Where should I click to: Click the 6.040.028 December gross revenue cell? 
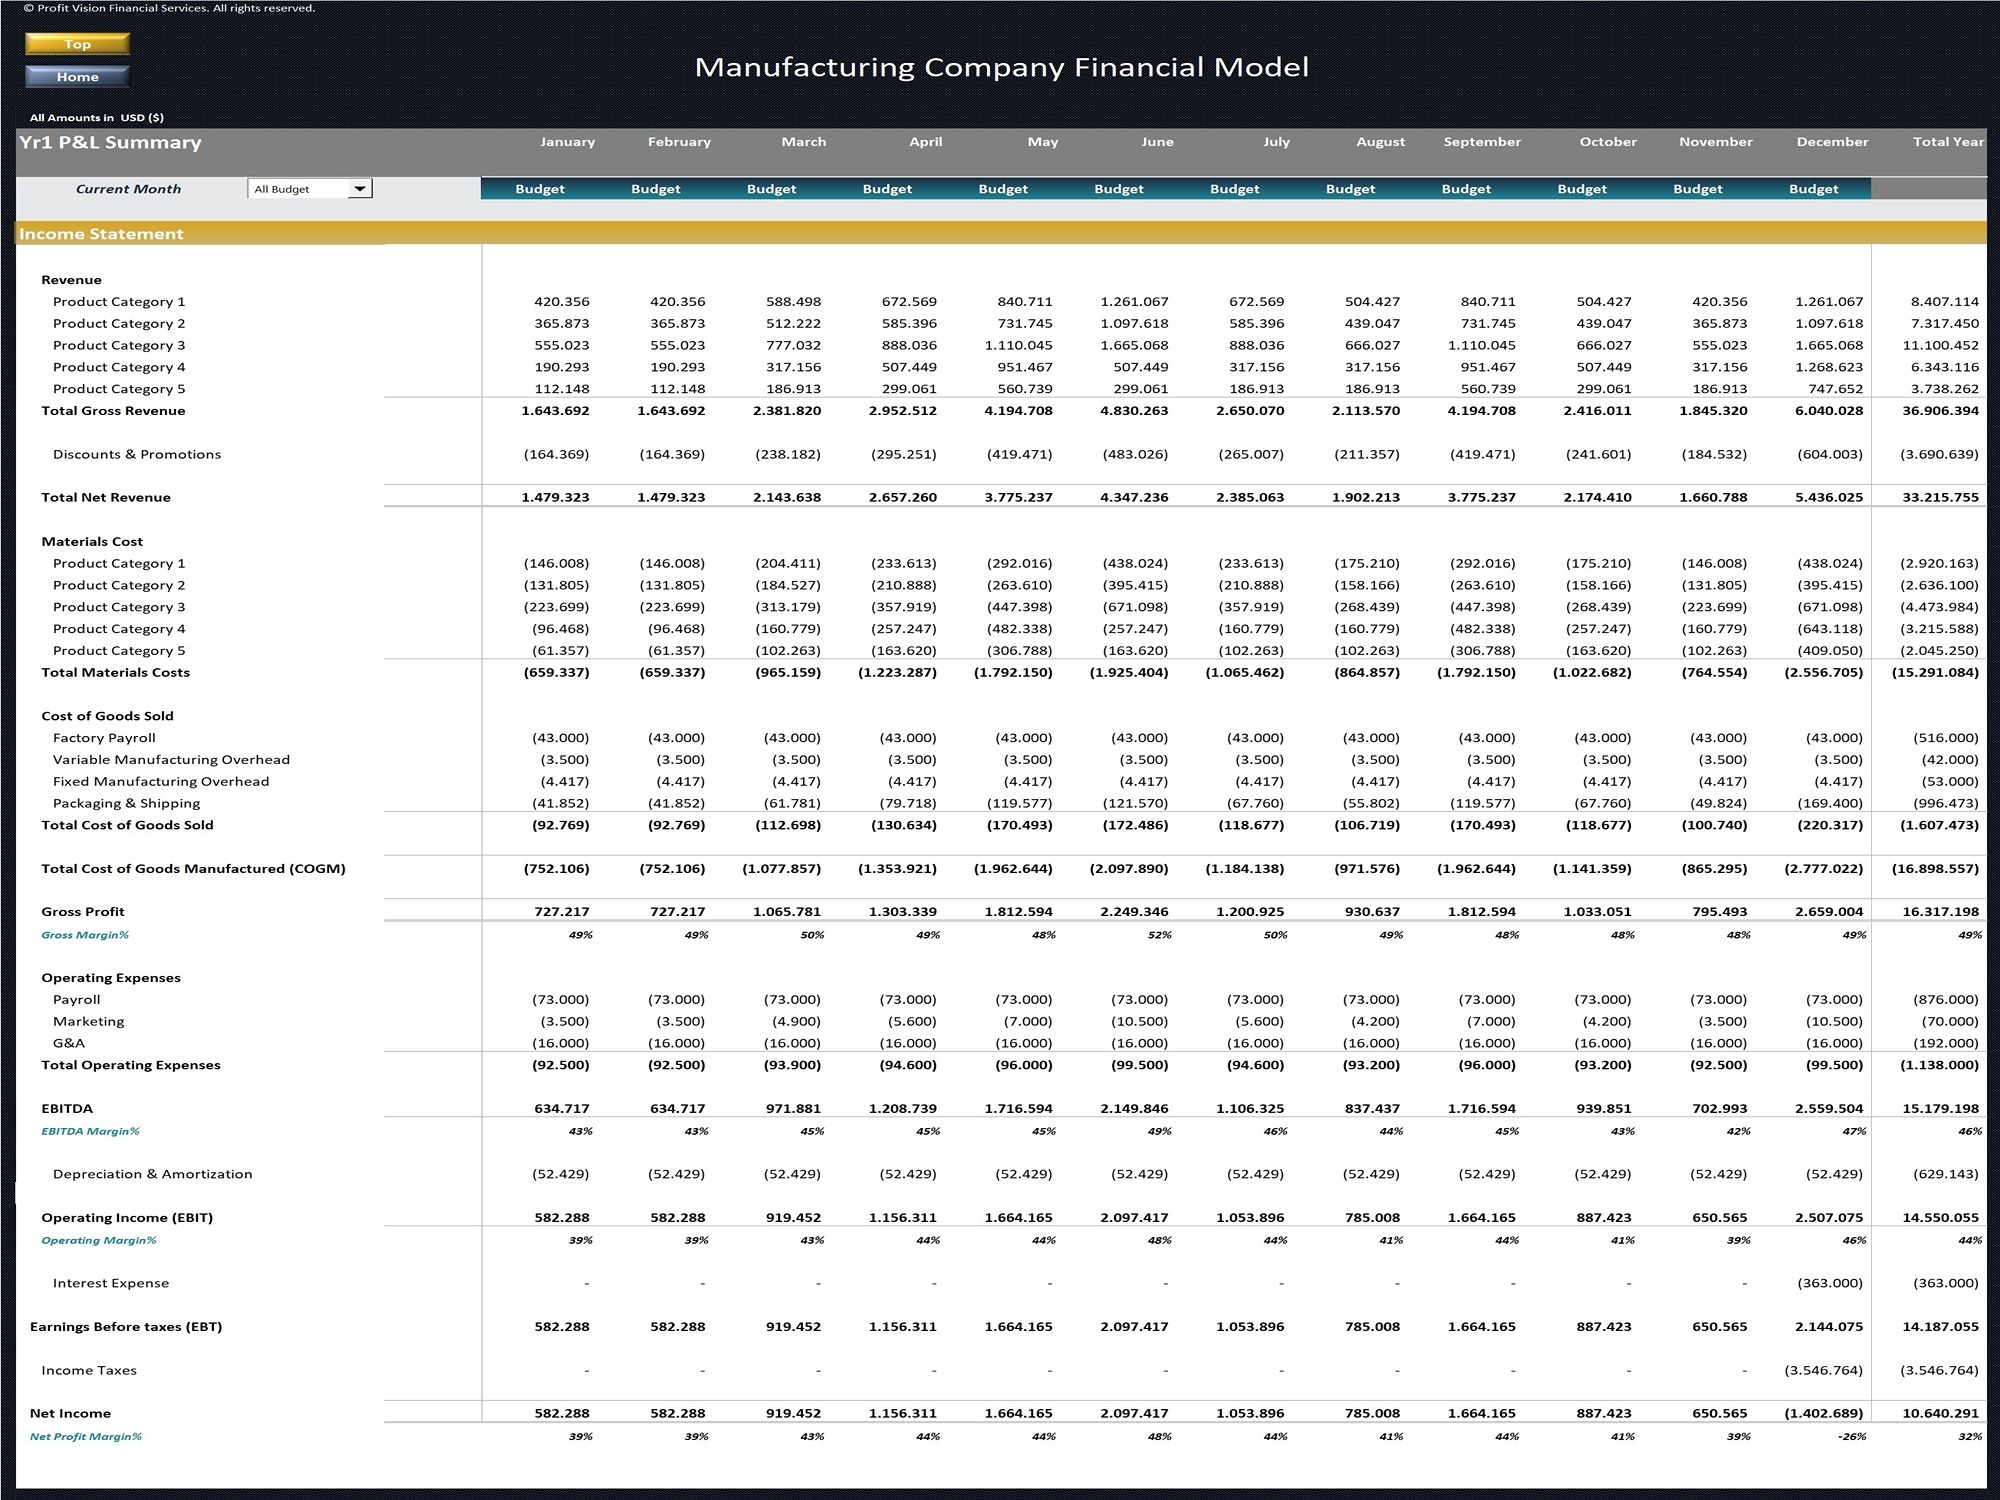(x=1829, y=411)
